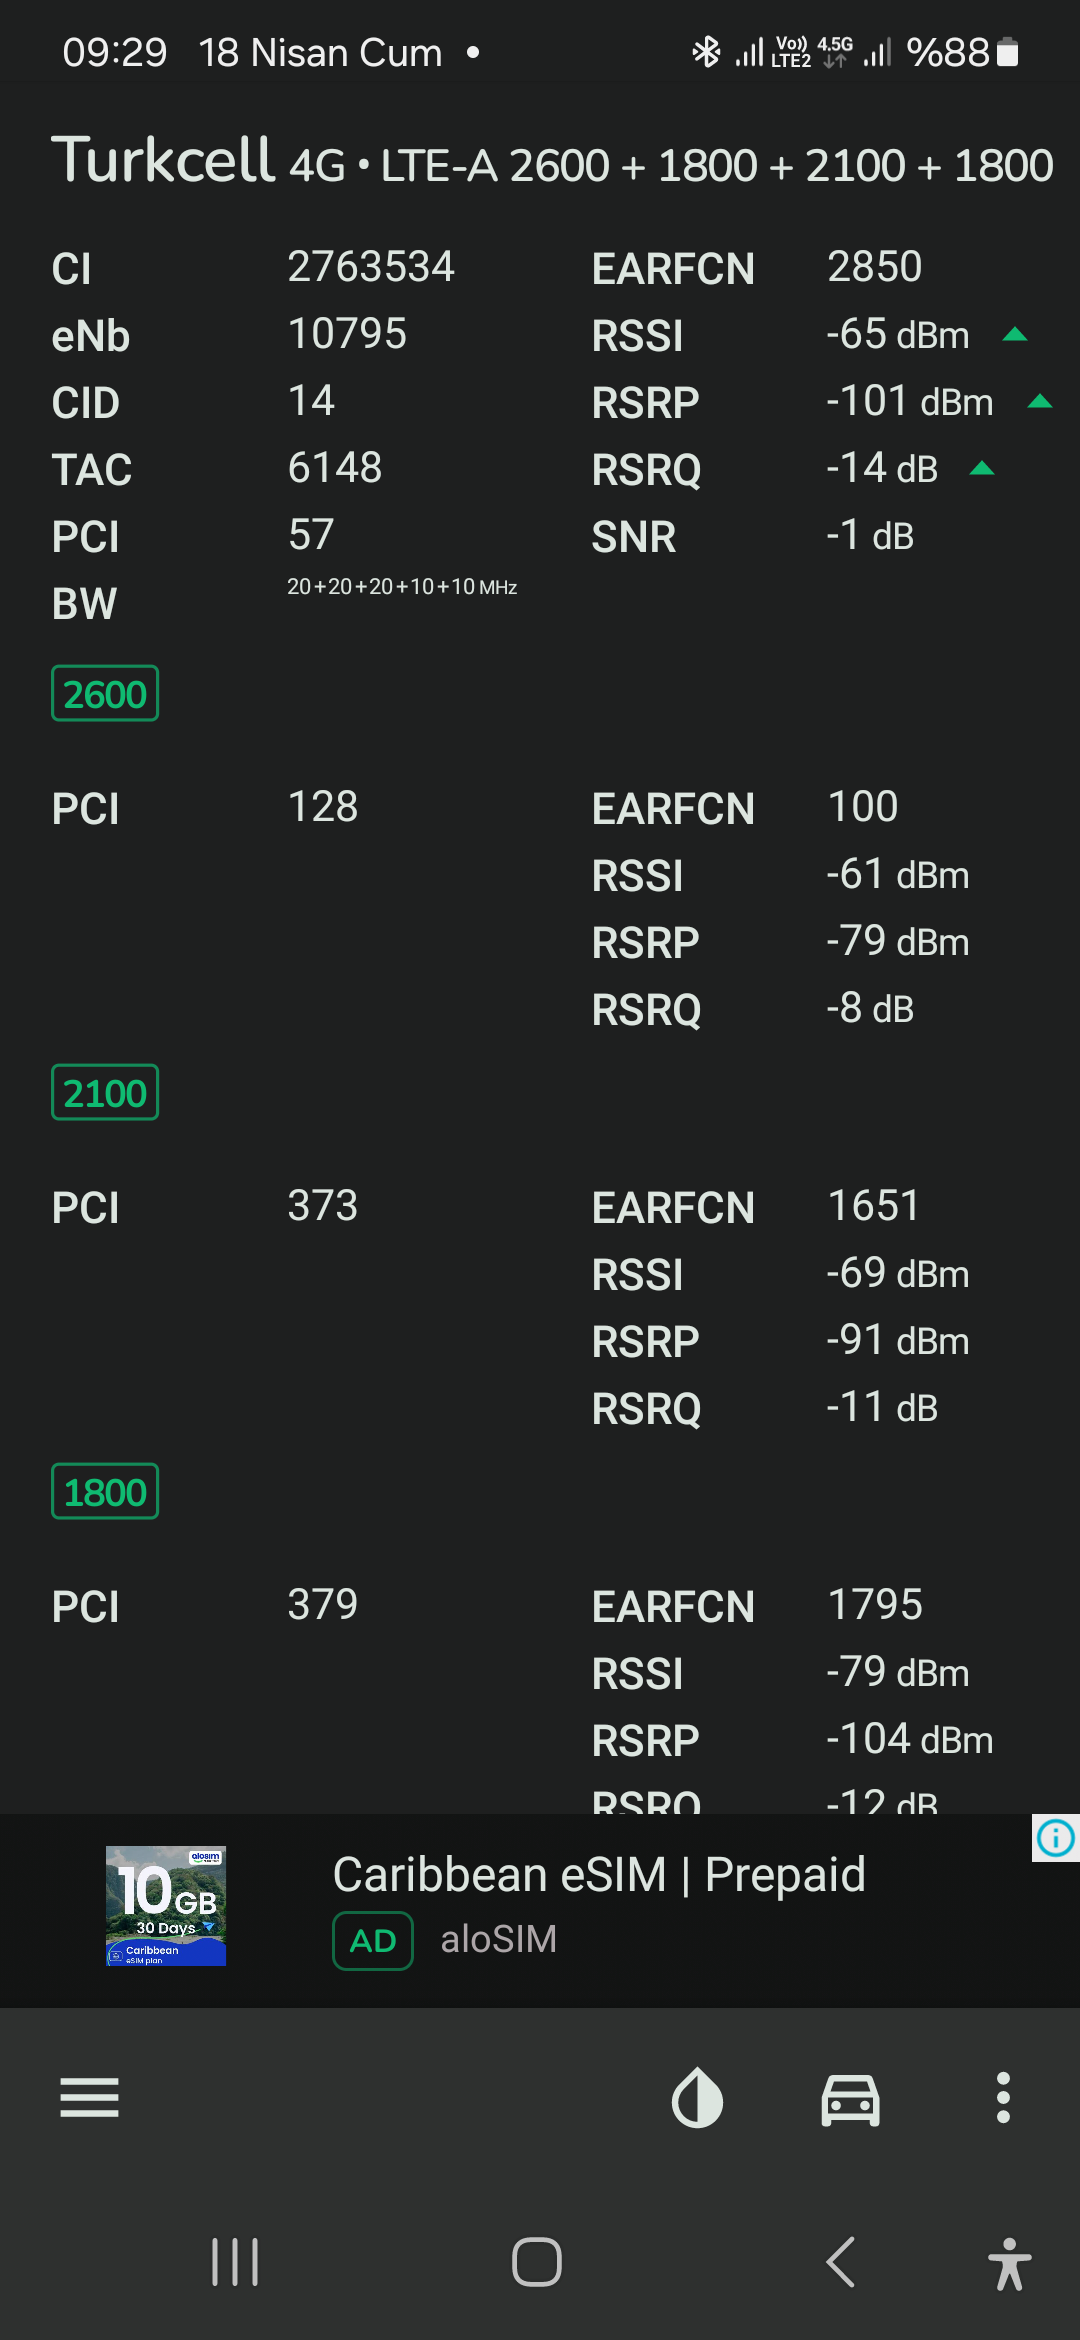Enable drive mode car icon
1080x2340 pixels.
pos(850,2098)
